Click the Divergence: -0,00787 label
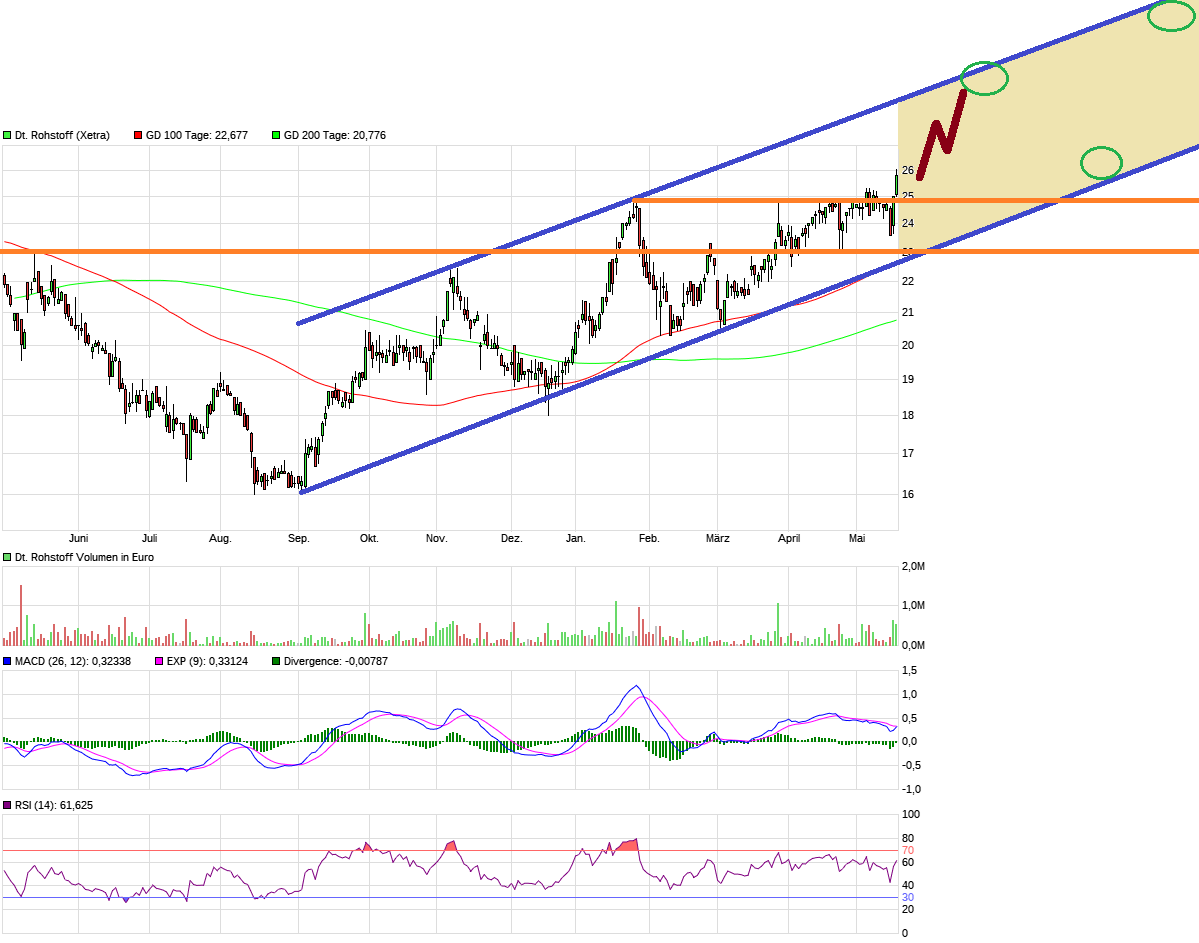 (x=336, y=662)
